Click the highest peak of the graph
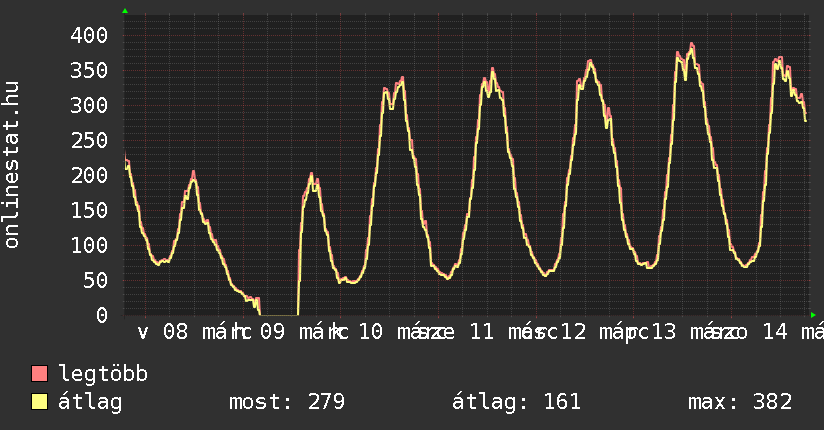This screenshot has height=430, width=824. coord(691,45)
